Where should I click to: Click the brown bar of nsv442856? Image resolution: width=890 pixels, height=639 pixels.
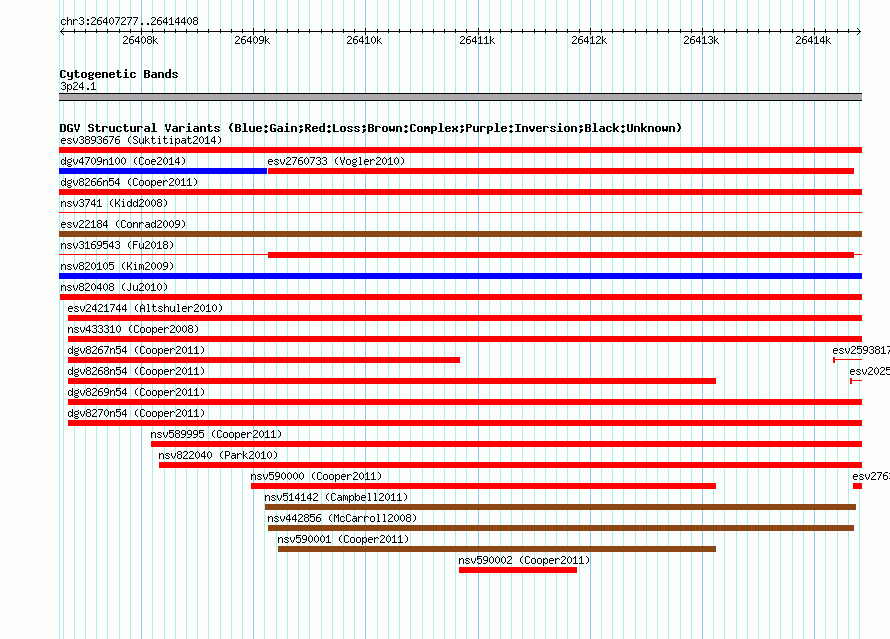coord(561,528)
